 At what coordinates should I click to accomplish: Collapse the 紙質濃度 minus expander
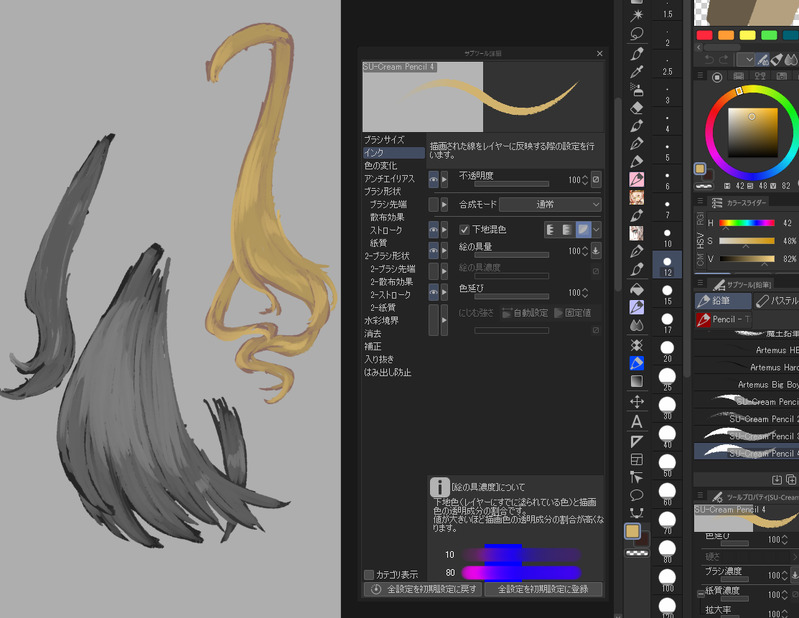tap(701, 594)
